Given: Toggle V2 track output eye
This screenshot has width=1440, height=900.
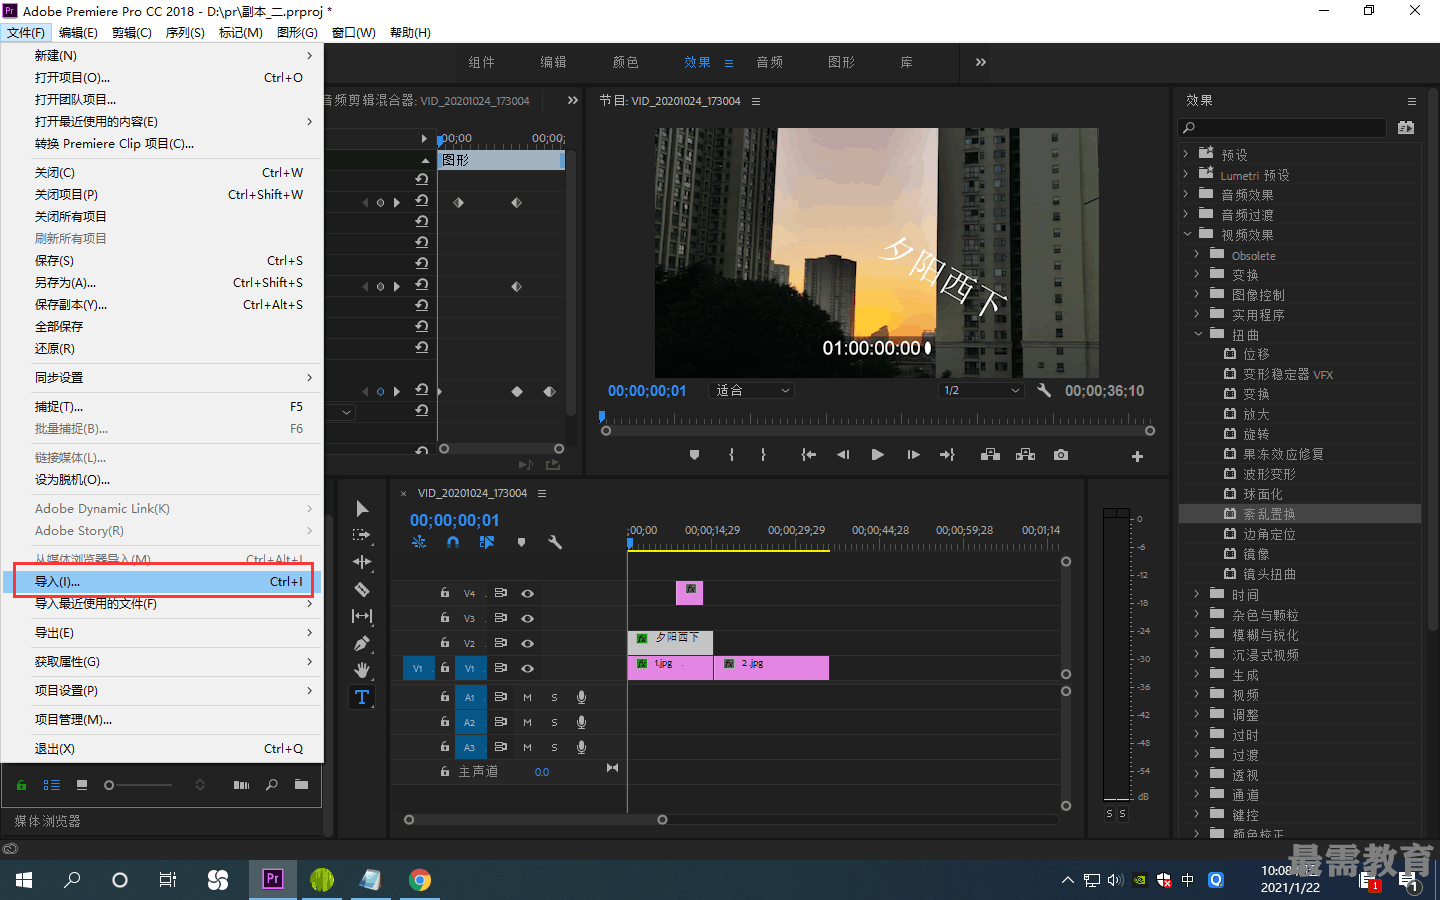Looking at the screenshot, I should [527, 643].
